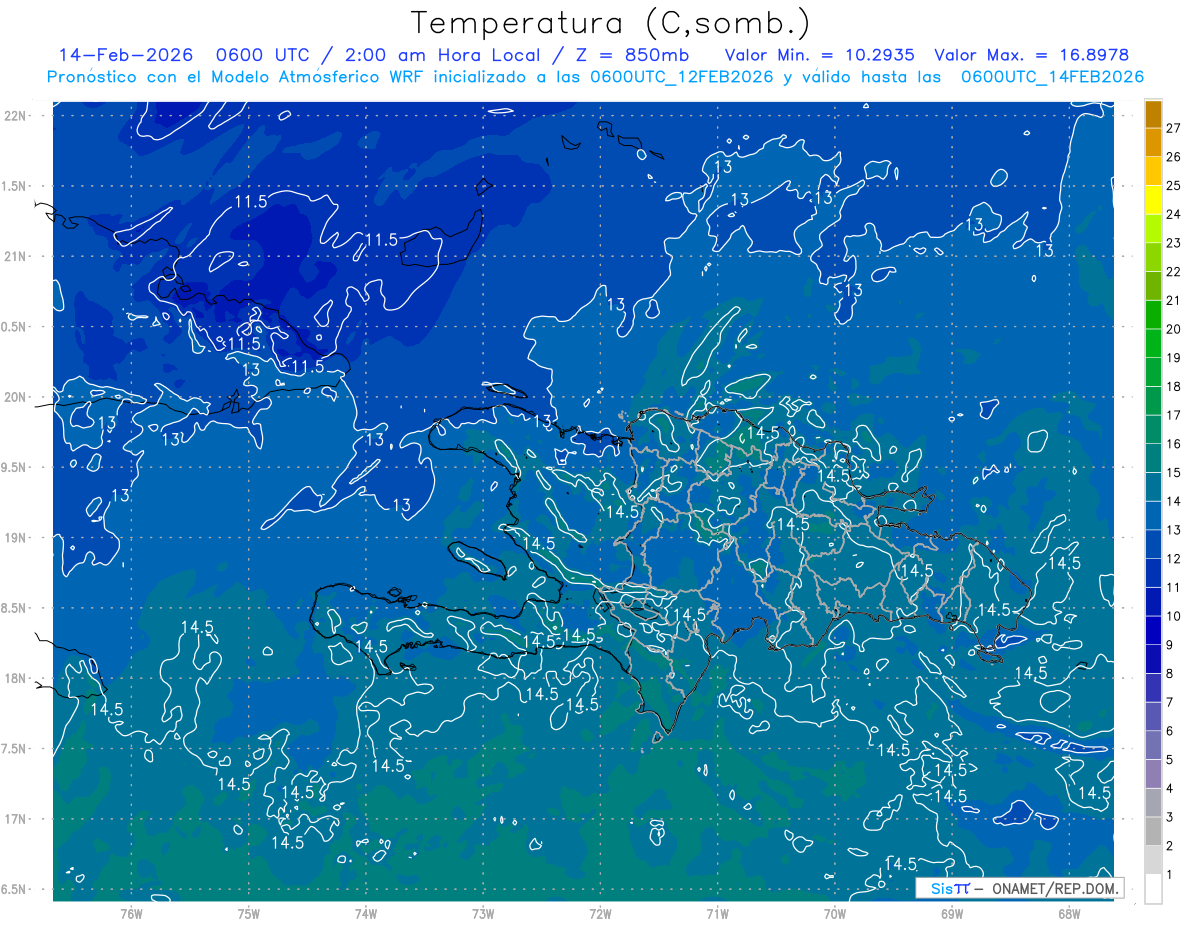Click the color scale value '14'
The height and width of the screenshot is (927, 1200).
click(x=1173, y=501)
